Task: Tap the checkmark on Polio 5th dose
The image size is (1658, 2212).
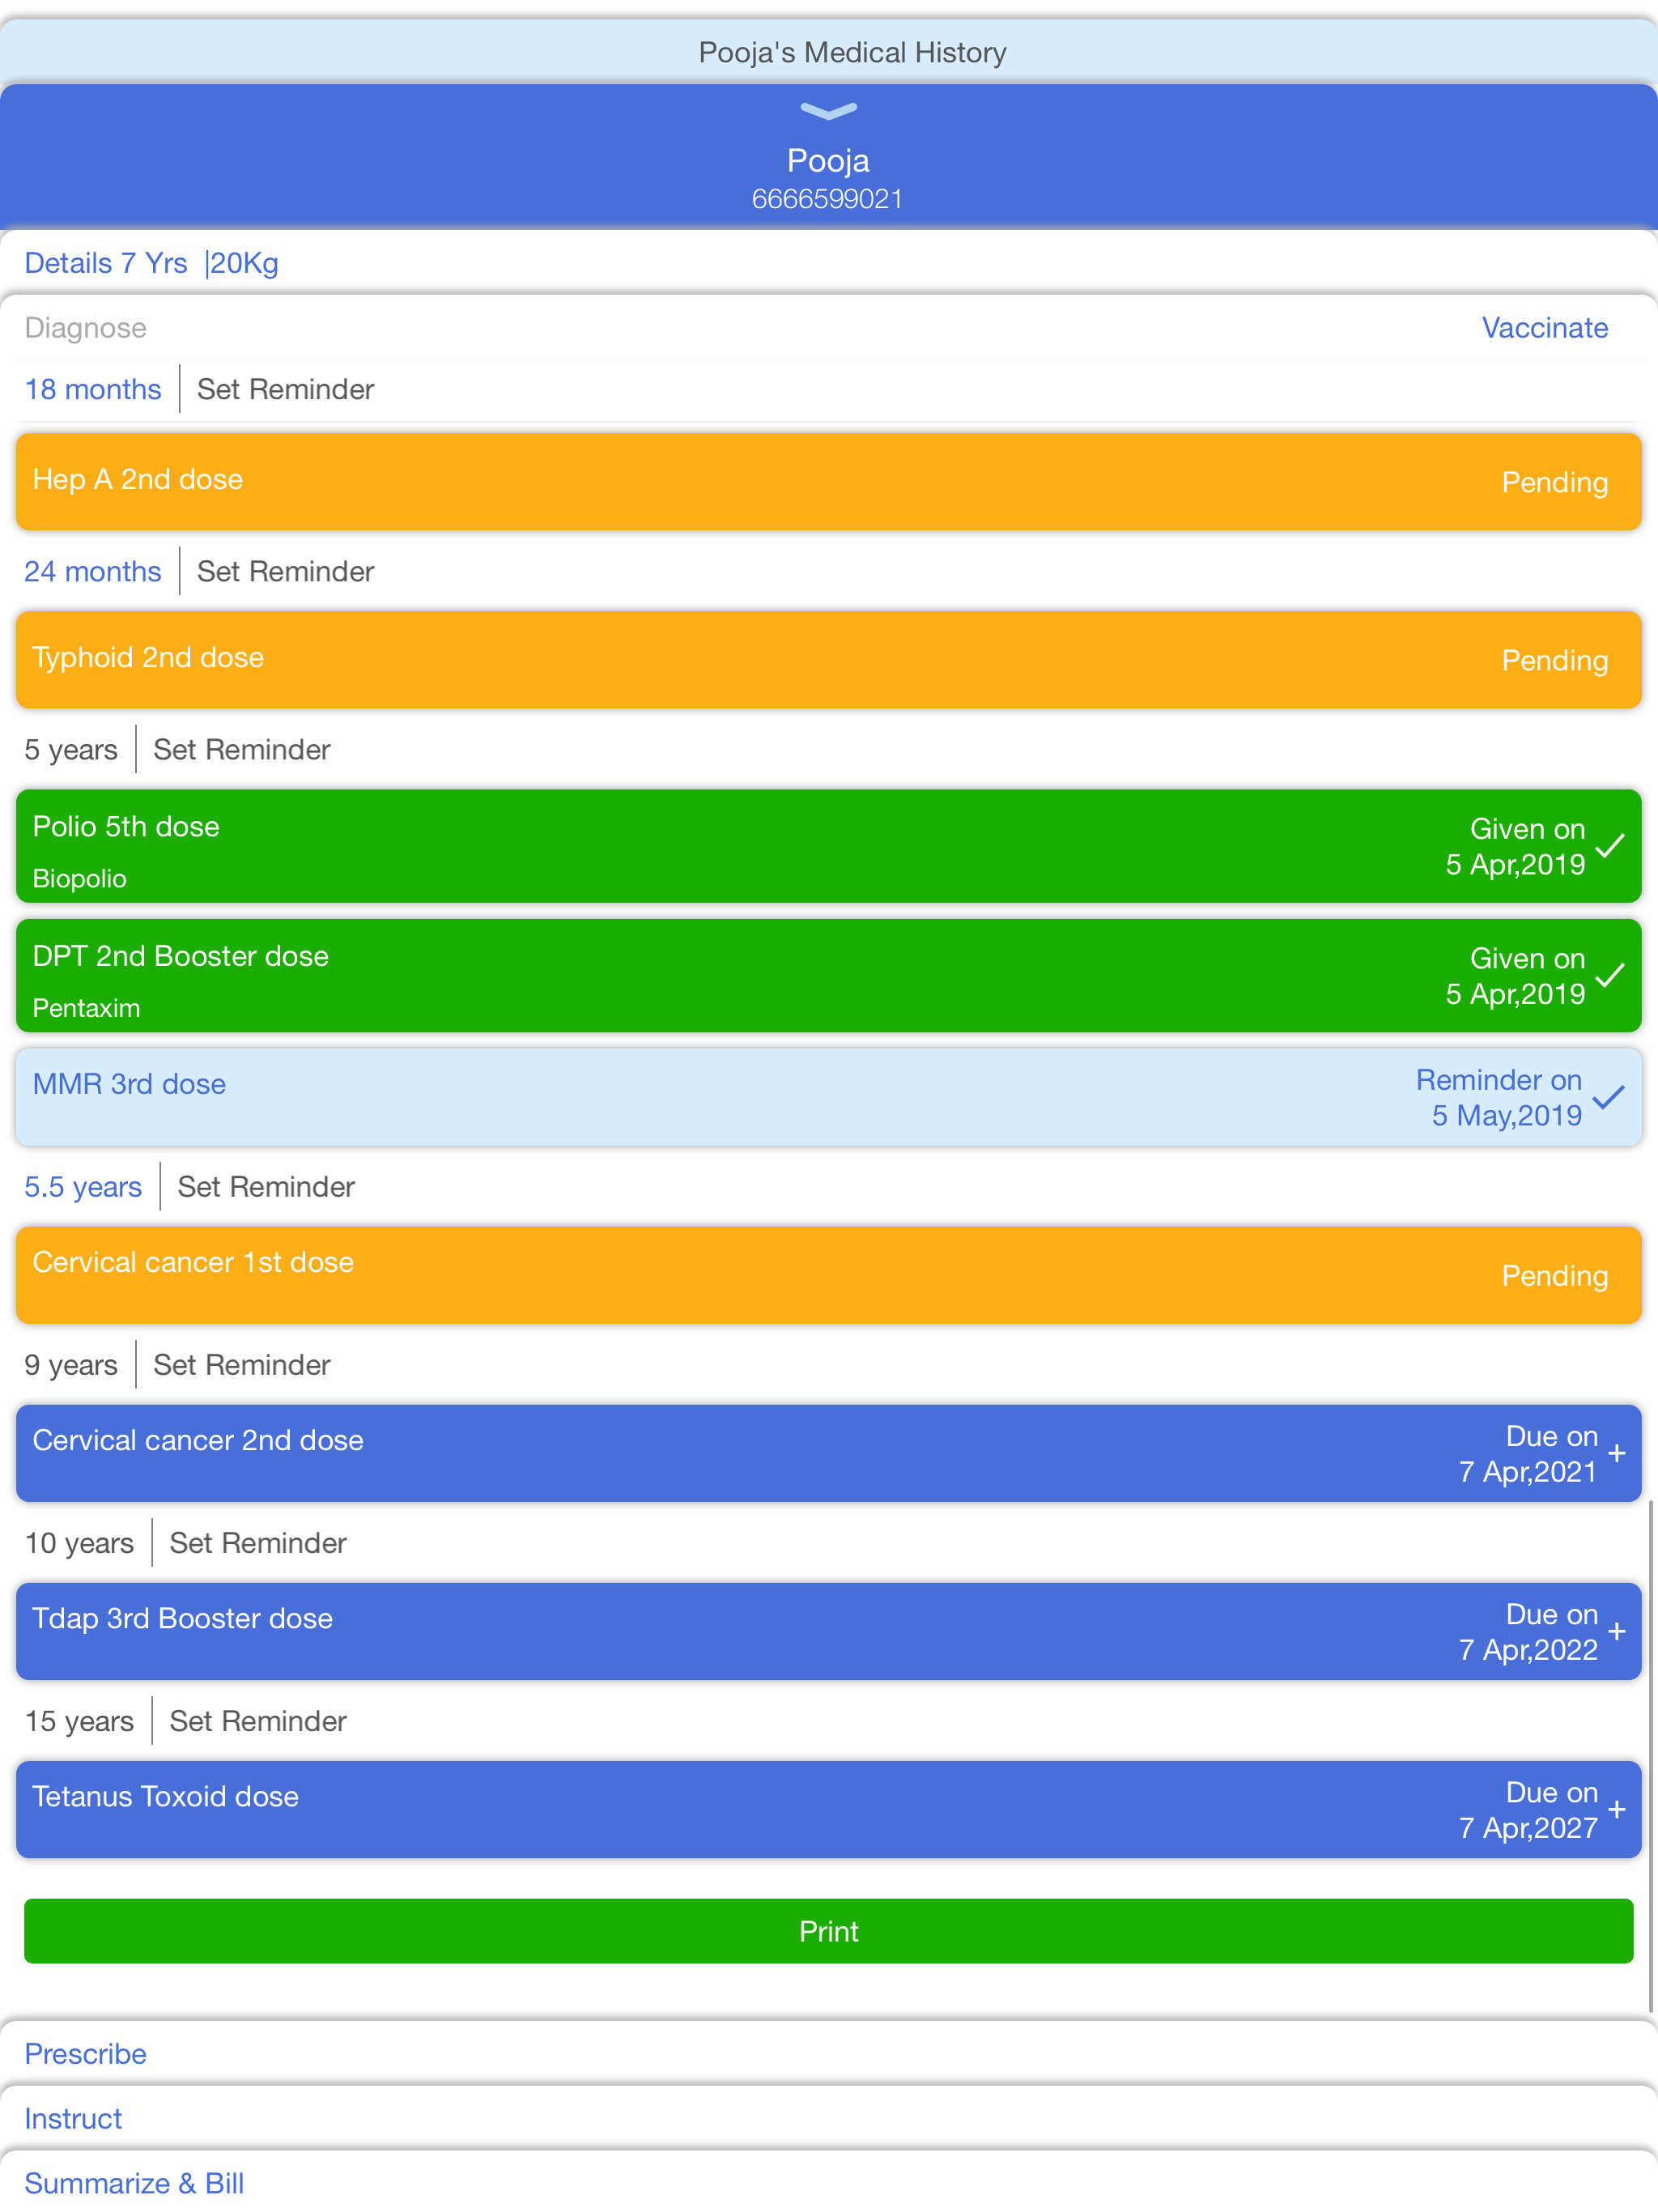Action: (x=1610, y=846)
